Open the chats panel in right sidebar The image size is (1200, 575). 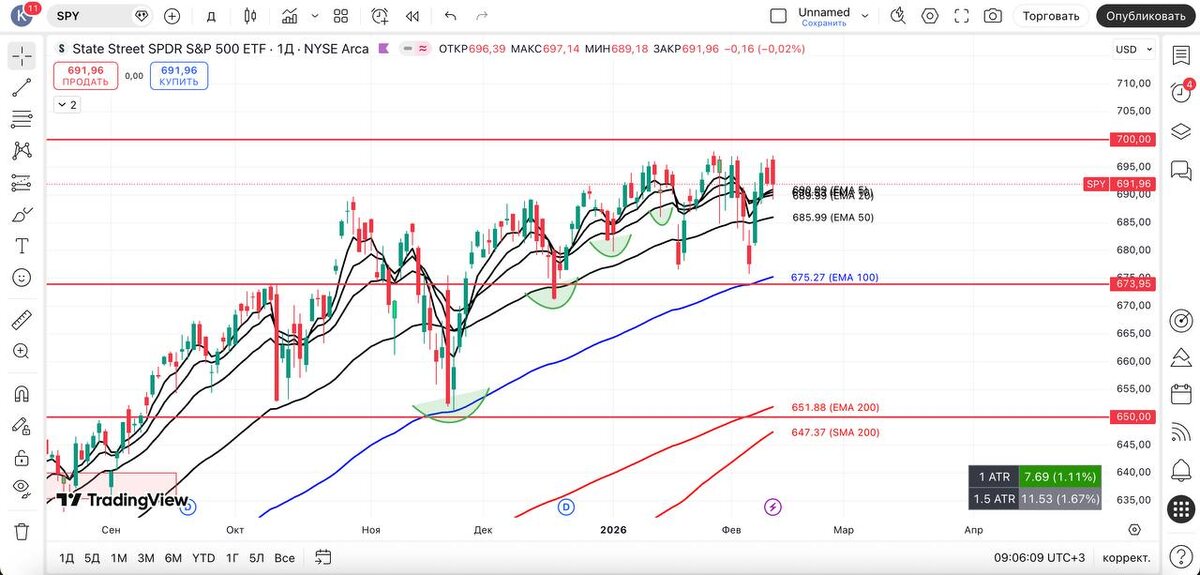(1180, 169)
